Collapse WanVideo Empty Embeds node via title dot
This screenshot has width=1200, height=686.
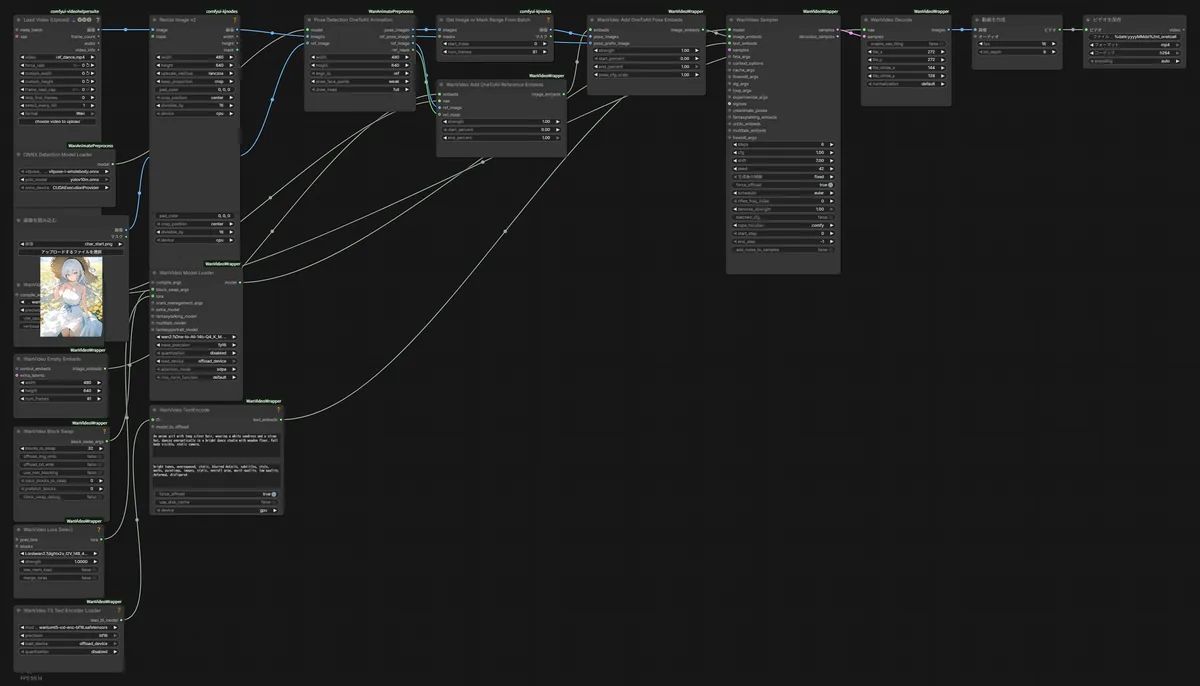point(19,358)
